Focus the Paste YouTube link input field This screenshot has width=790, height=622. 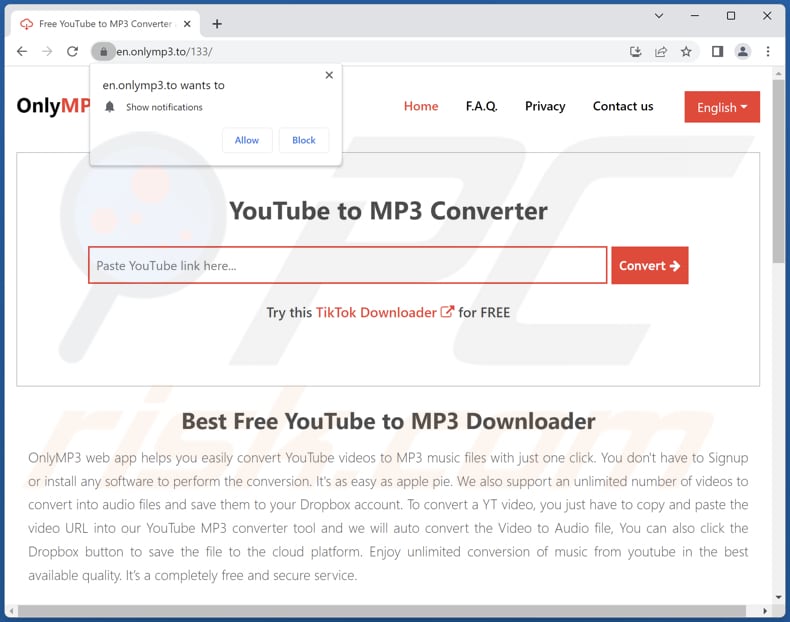click(348, 265)
